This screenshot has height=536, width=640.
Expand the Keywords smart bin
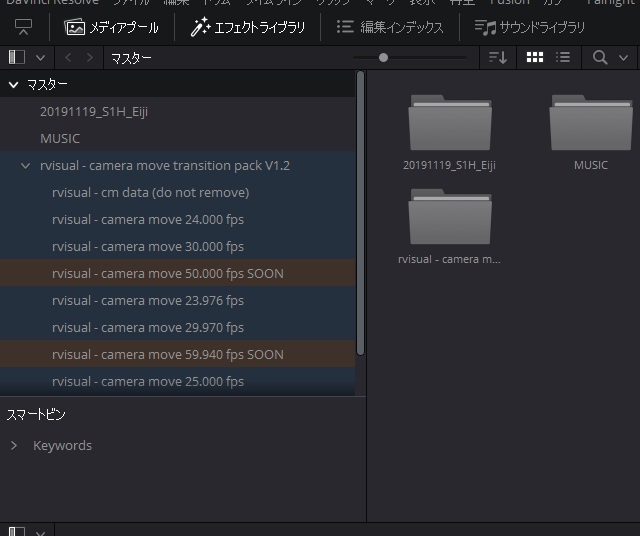click(14, 445)
